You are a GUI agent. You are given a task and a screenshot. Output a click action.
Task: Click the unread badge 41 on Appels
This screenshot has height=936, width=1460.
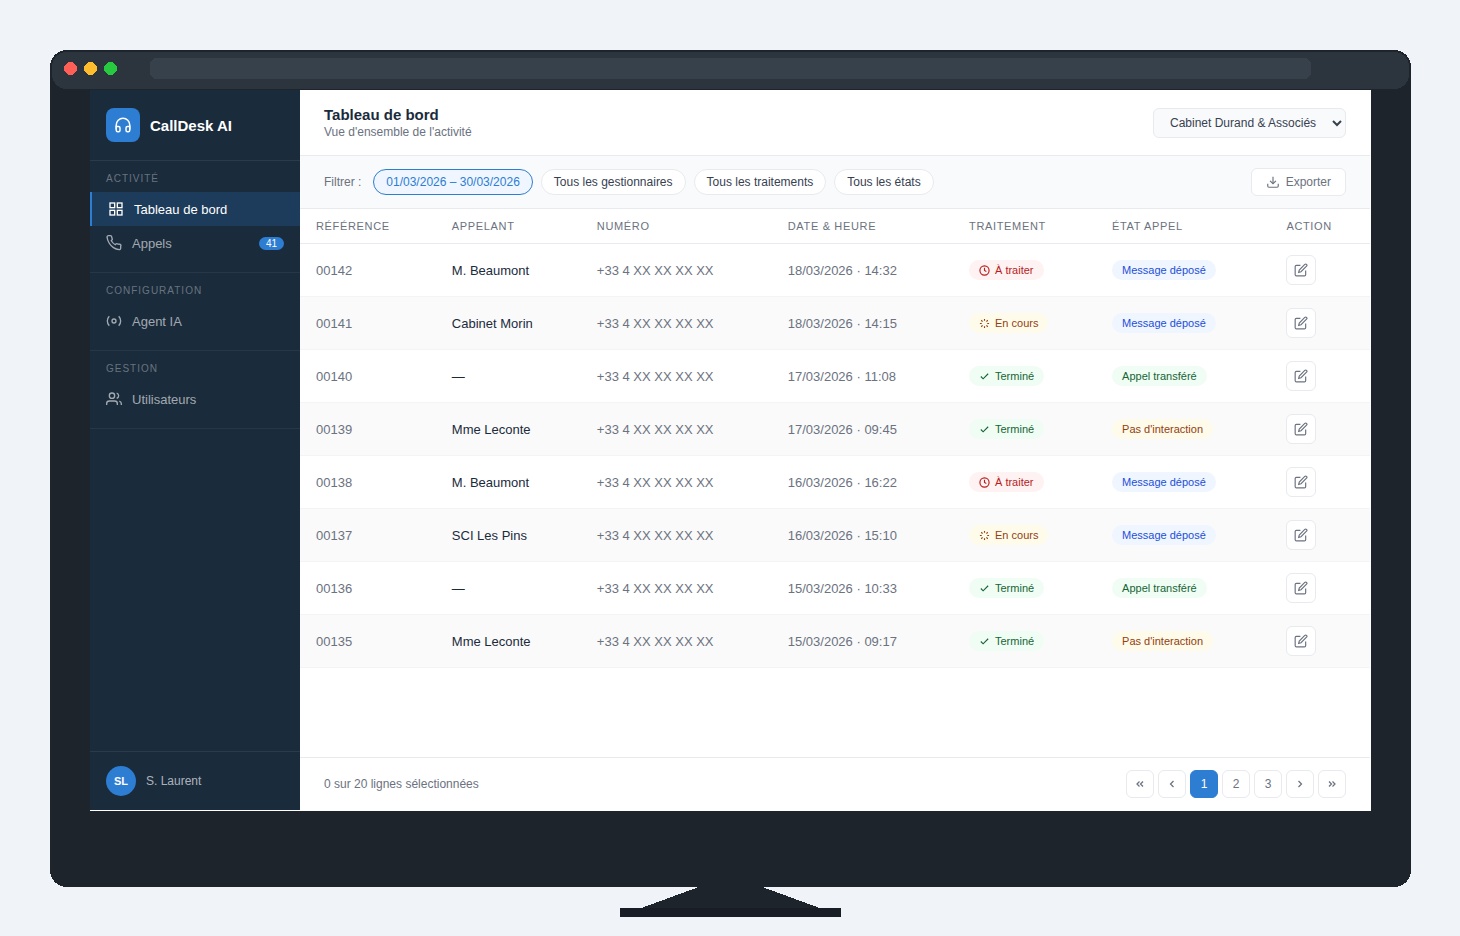pyautogui.click(x=271, y=243)
